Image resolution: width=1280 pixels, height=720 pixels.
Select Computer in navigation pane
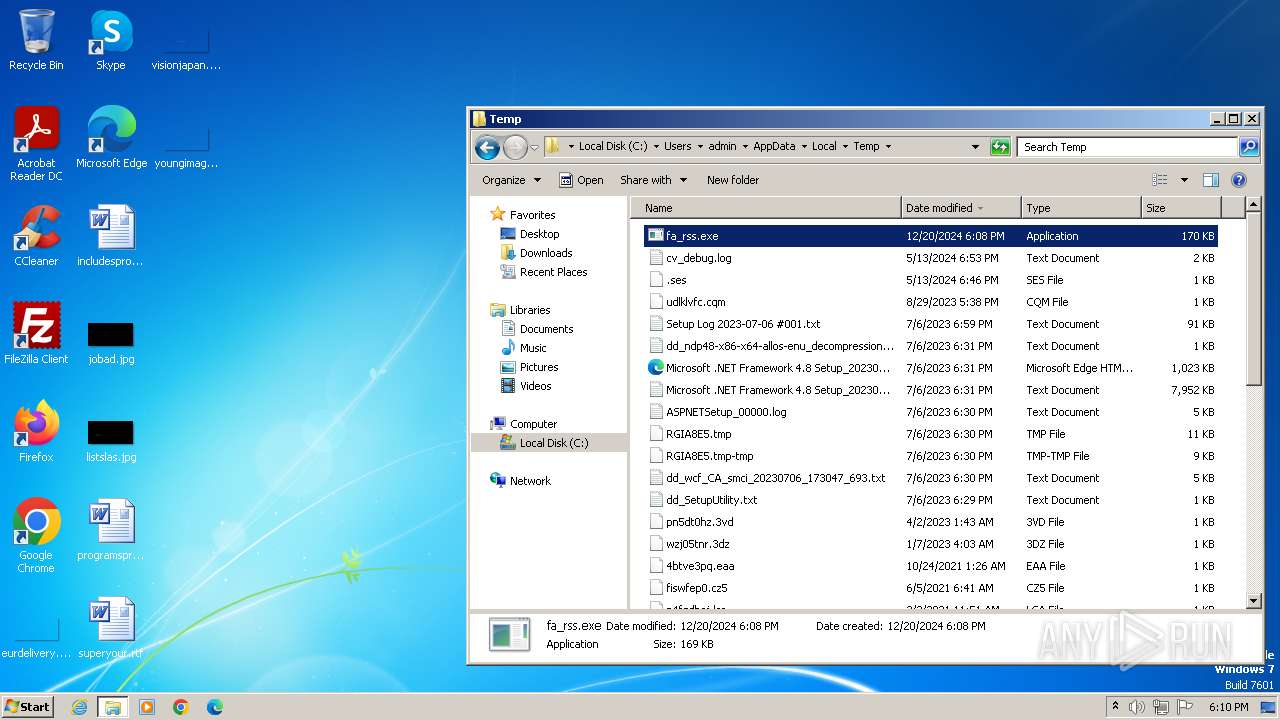coord(533,424)
